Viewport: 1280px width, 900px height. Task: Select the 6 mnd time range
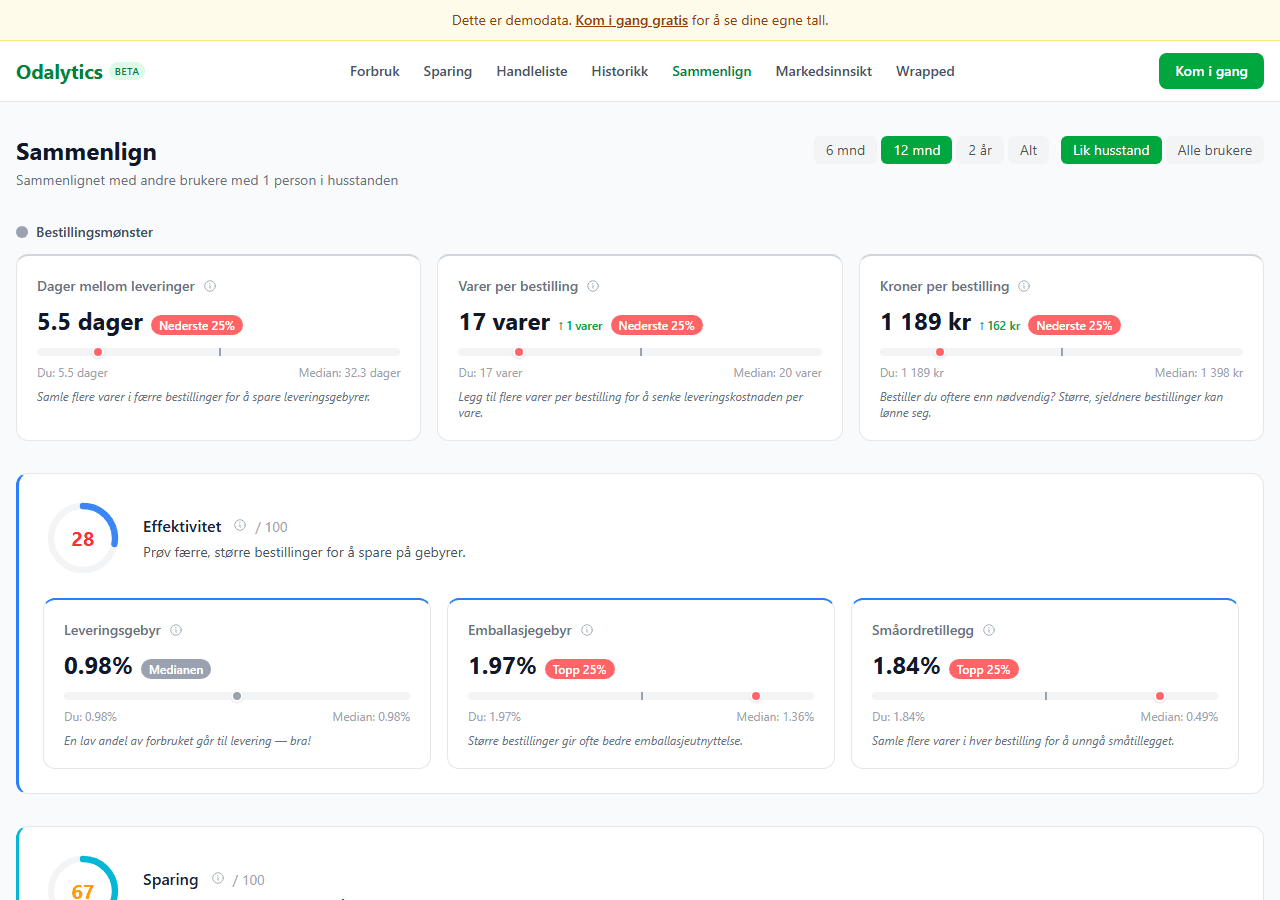[x=845, y=150]
